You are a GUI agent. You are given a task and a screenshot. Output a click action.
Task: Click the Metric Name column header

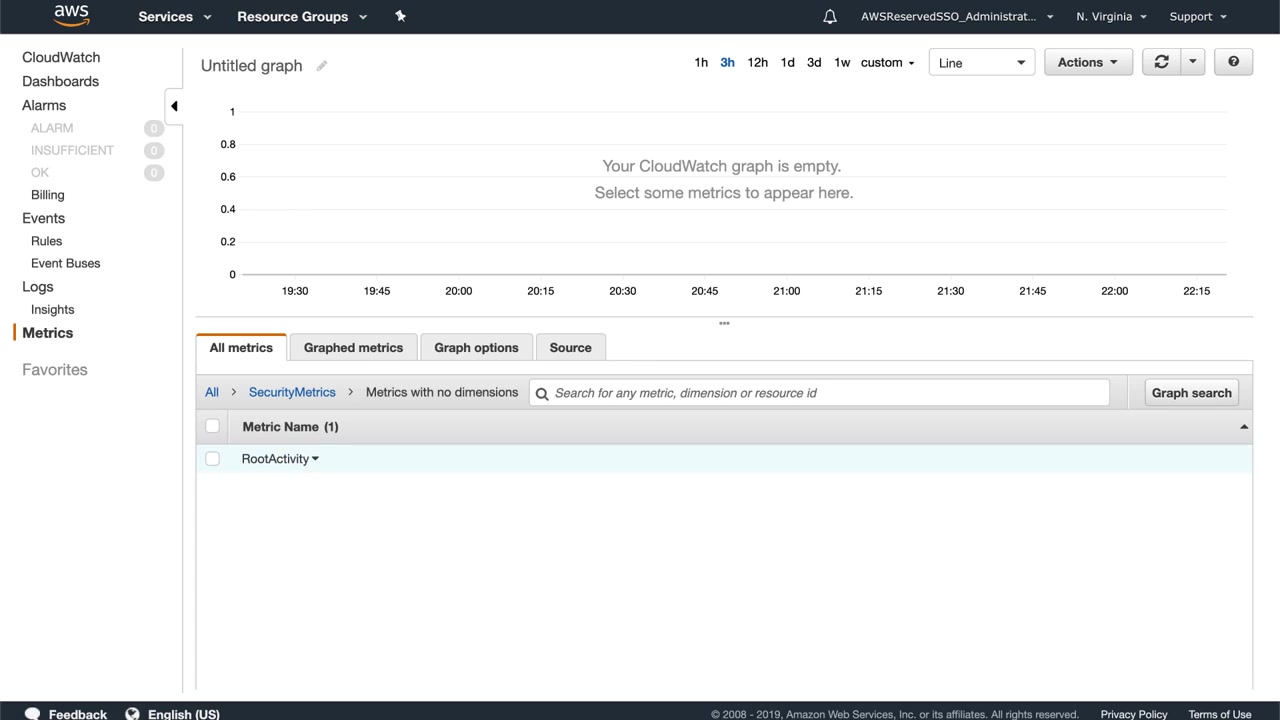pos(290,427)
